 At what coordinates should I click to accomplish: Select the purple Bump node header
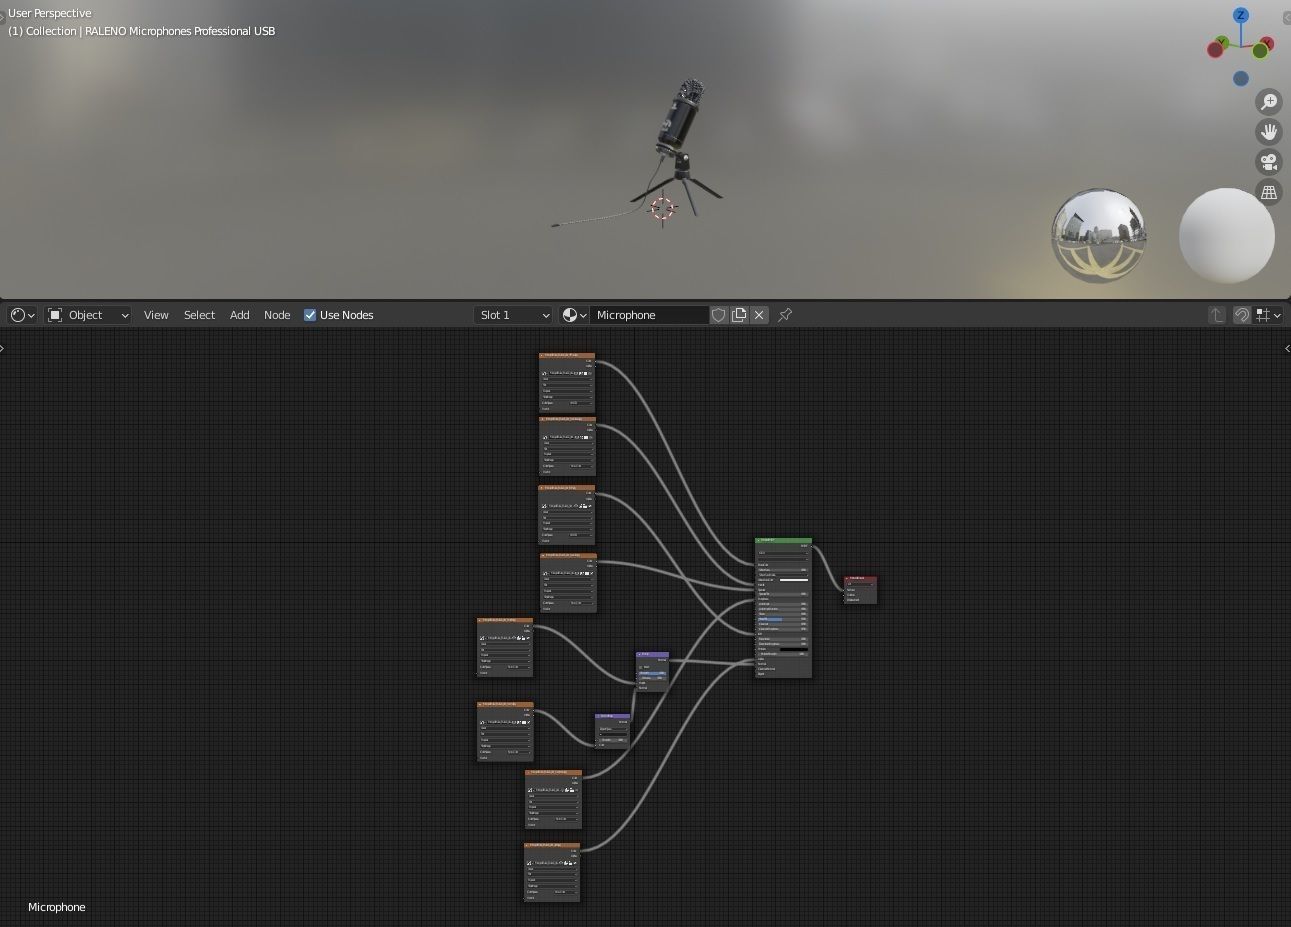coord(653,654)
